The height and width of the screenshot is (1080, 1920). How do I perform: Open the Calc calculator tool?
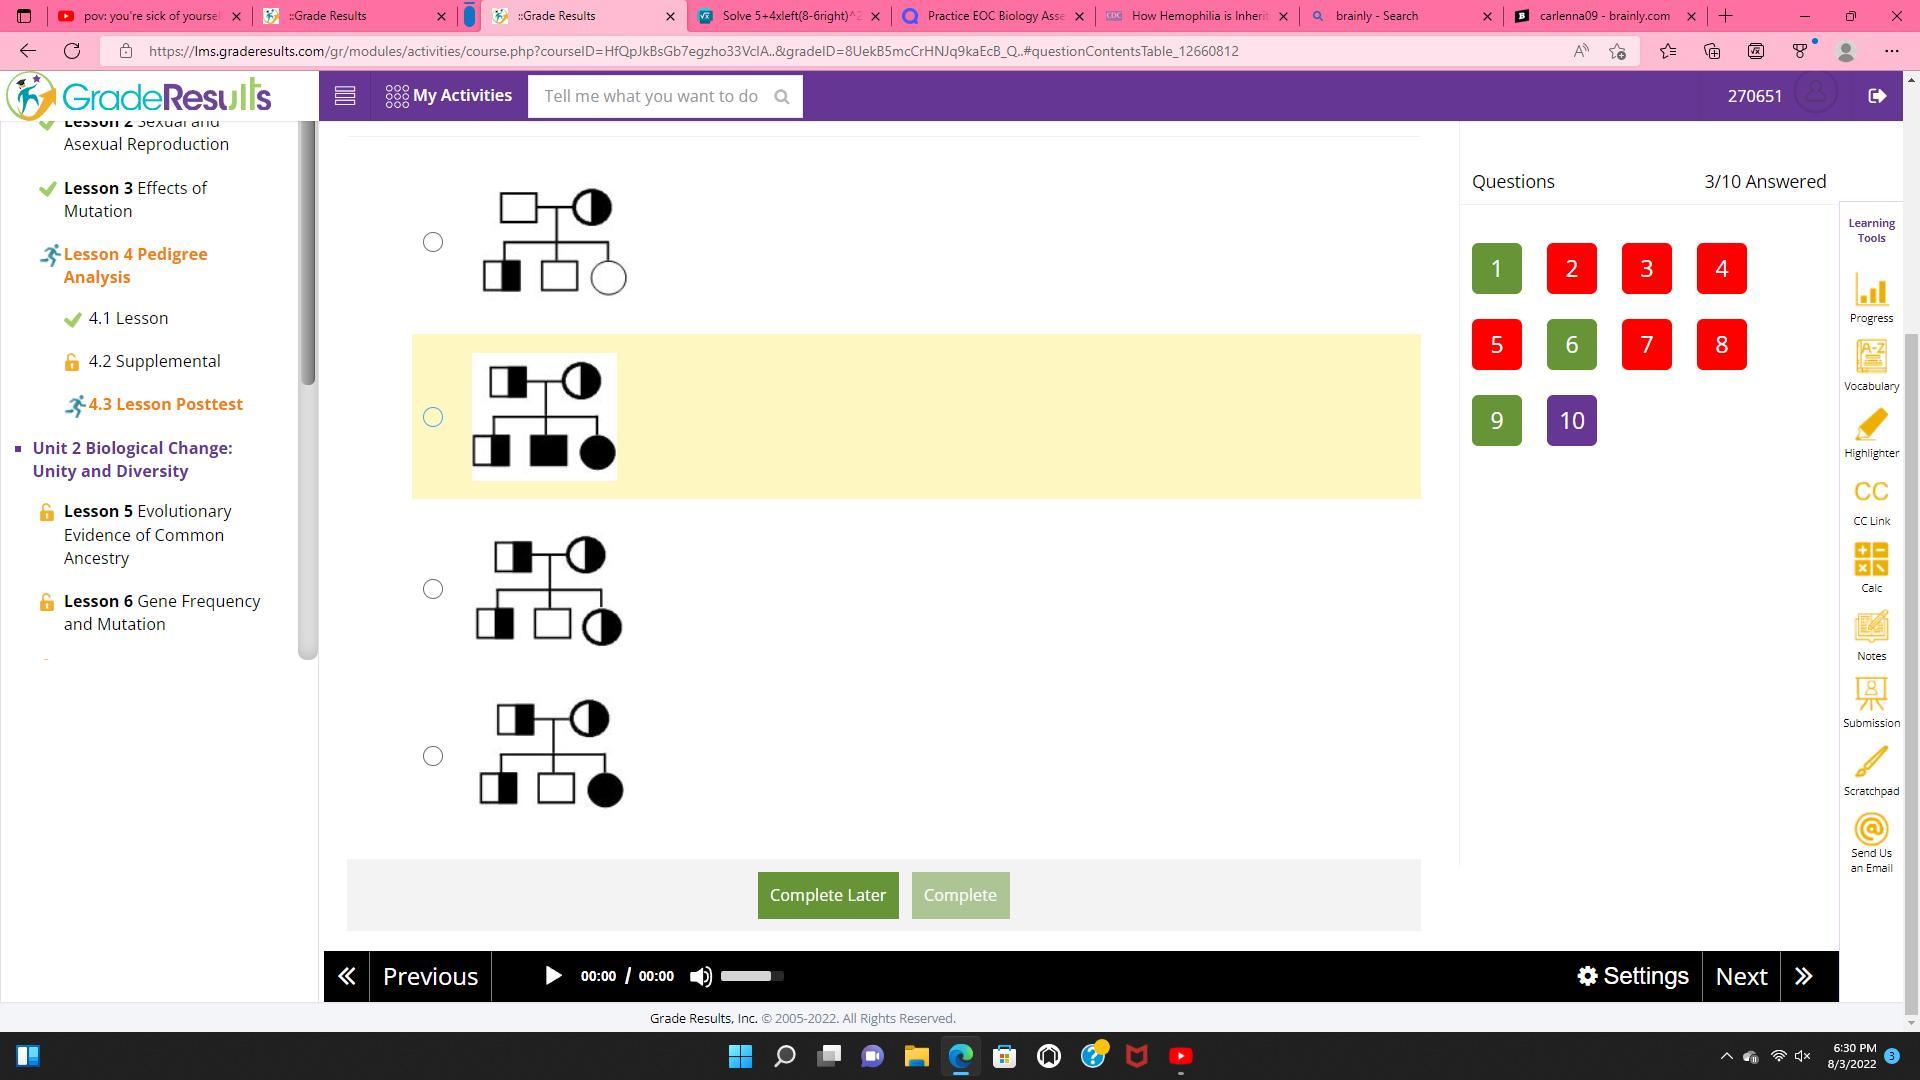tap(1870, 567)
